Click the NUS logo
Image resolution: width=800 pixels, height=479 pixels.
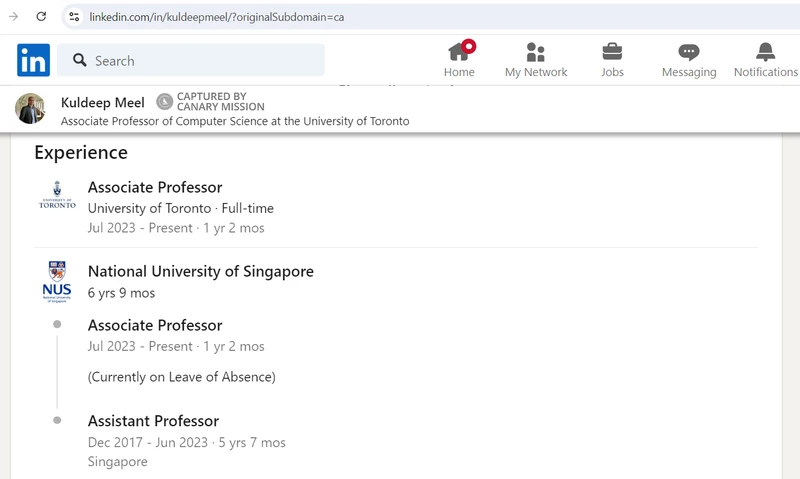pyautogui.click(x=57, y=282)
